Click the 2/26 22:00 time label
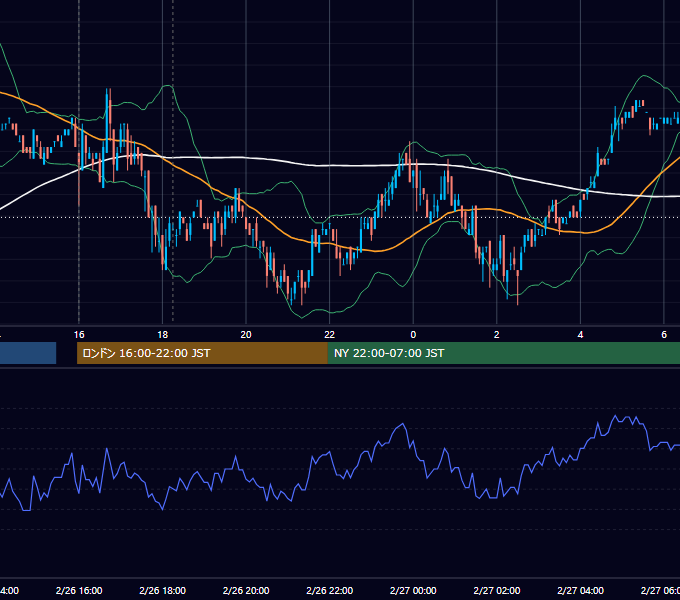 (x=330, y=590)
